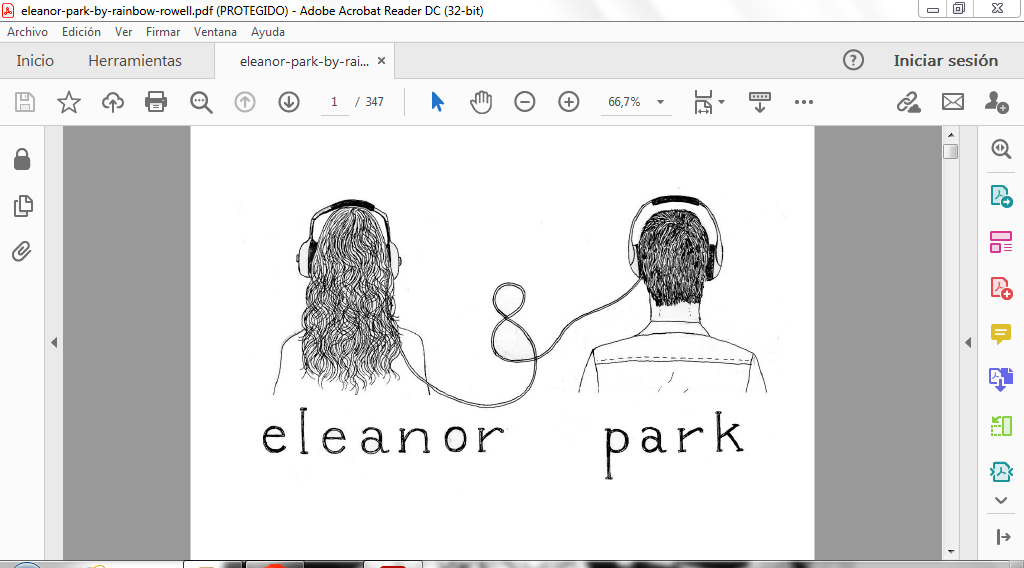Open the fit page width tool
The width and height of the screenshot is (1024, 568).
pos(703,102)
